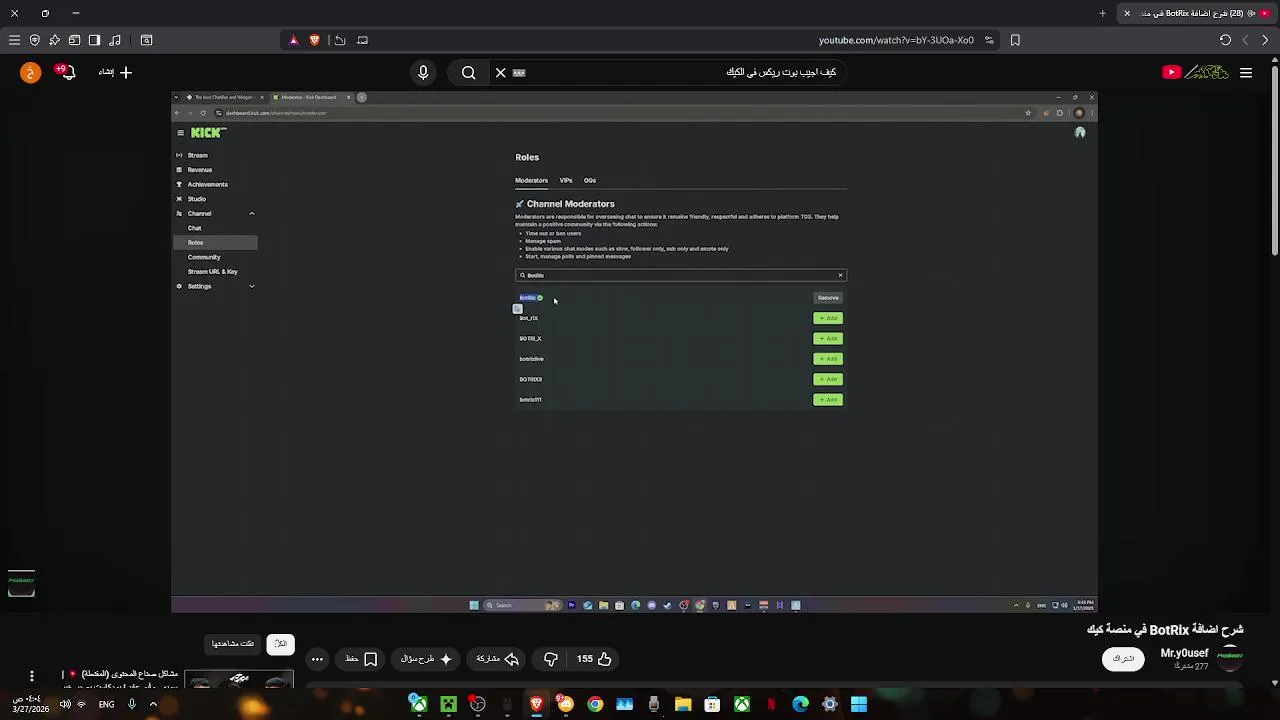Open Chat under Channel
Image resolution: width=1280 pixels, height=720 pixels.
tap(194, 228)
